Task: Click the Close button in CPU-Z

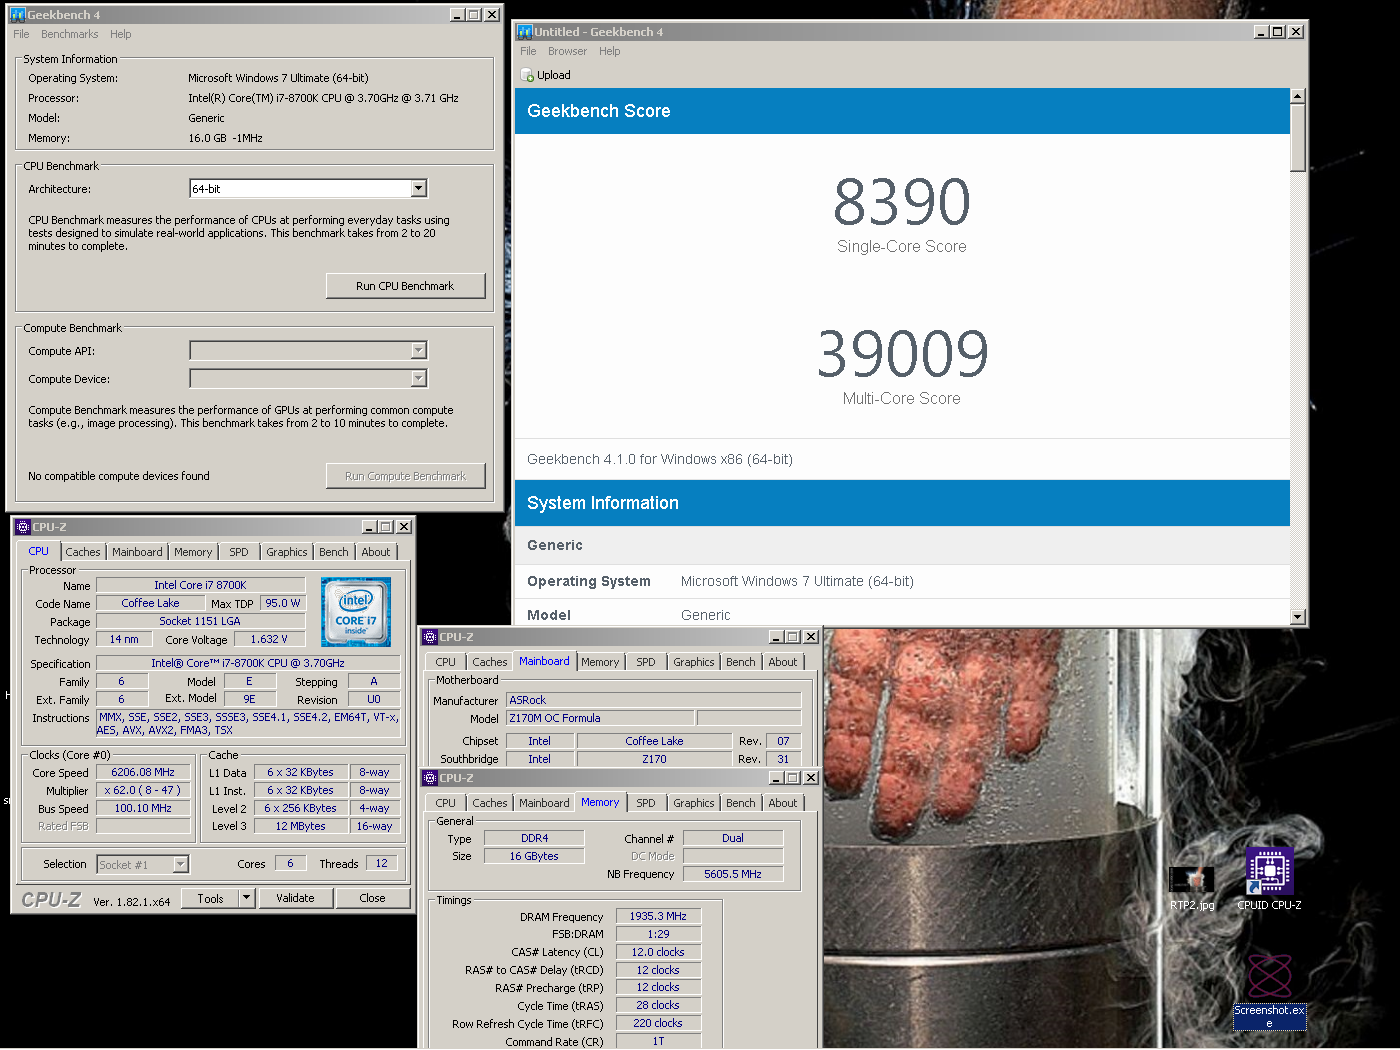Action: tap(372, 898)
